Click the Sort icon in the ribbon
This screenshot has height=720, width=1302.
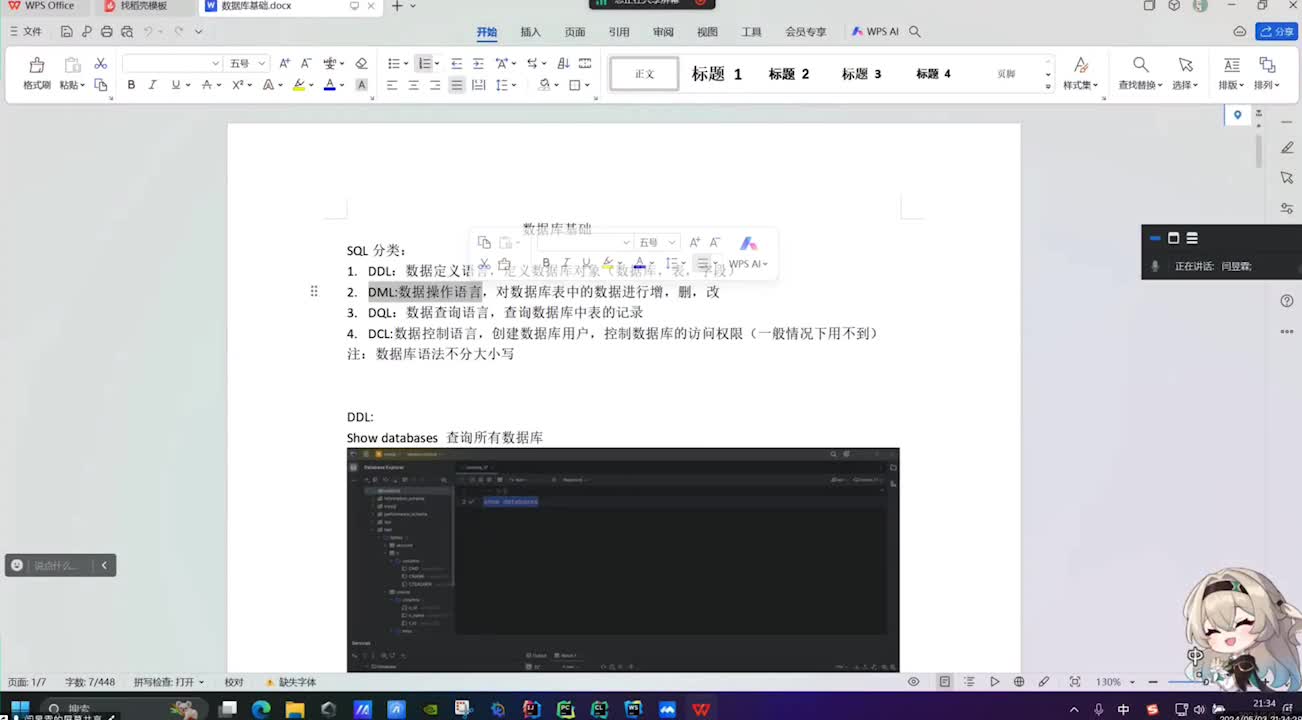point(563,64)
